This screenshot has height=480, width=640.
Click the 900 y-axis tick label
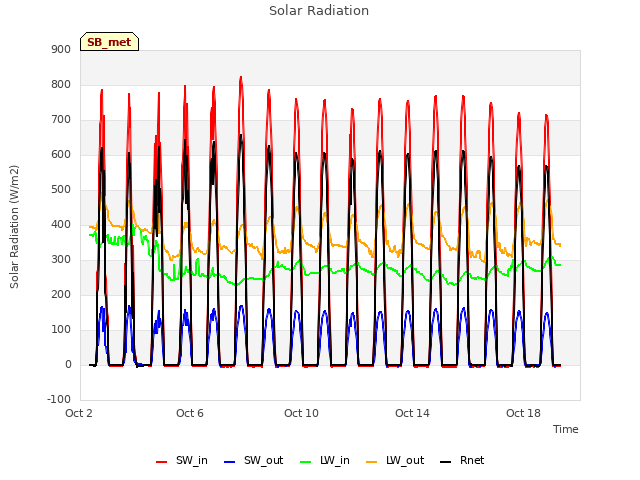61,50
